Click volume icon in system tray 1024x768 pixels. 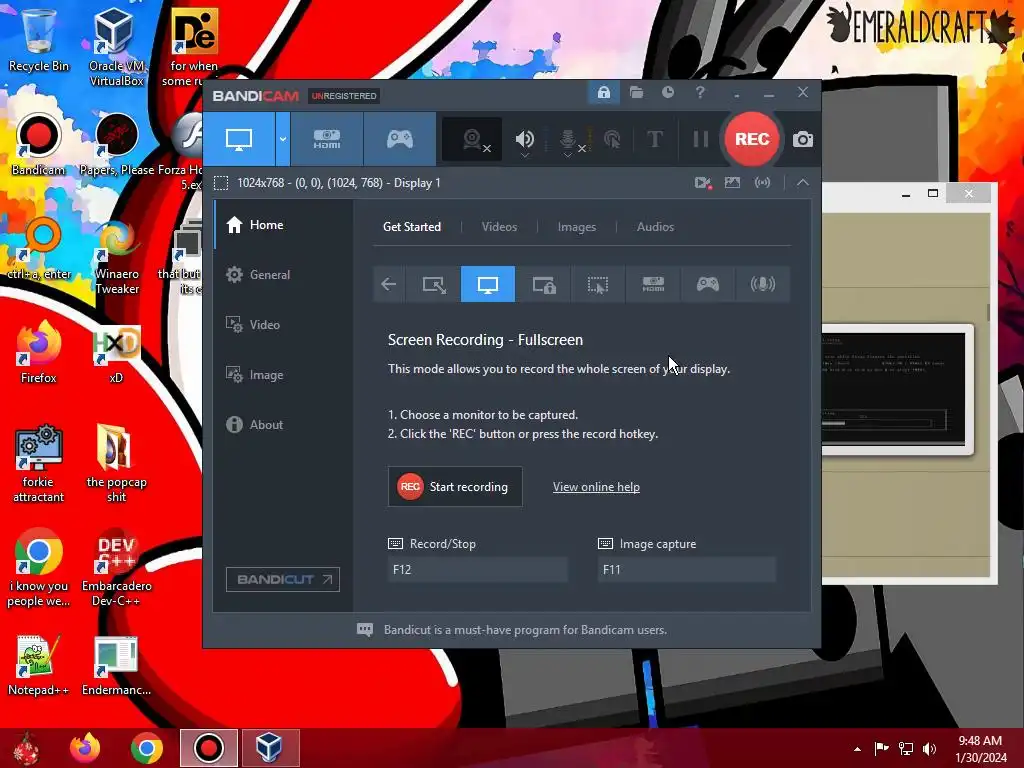(x=929, y=749)
